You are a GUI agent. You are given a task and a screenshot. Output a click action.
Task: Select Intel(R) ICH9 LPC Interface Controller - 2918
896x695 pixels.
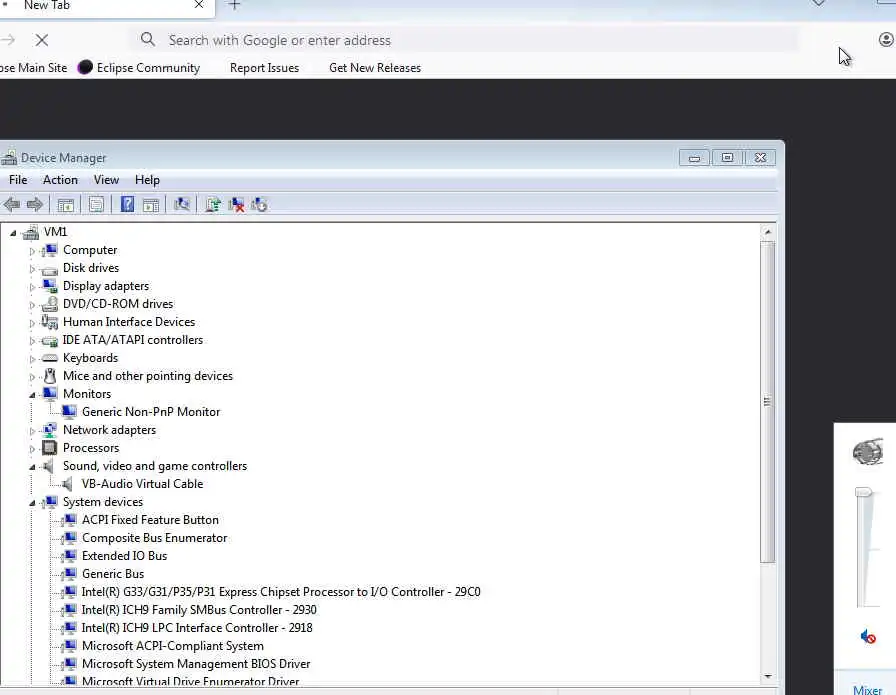197,628
